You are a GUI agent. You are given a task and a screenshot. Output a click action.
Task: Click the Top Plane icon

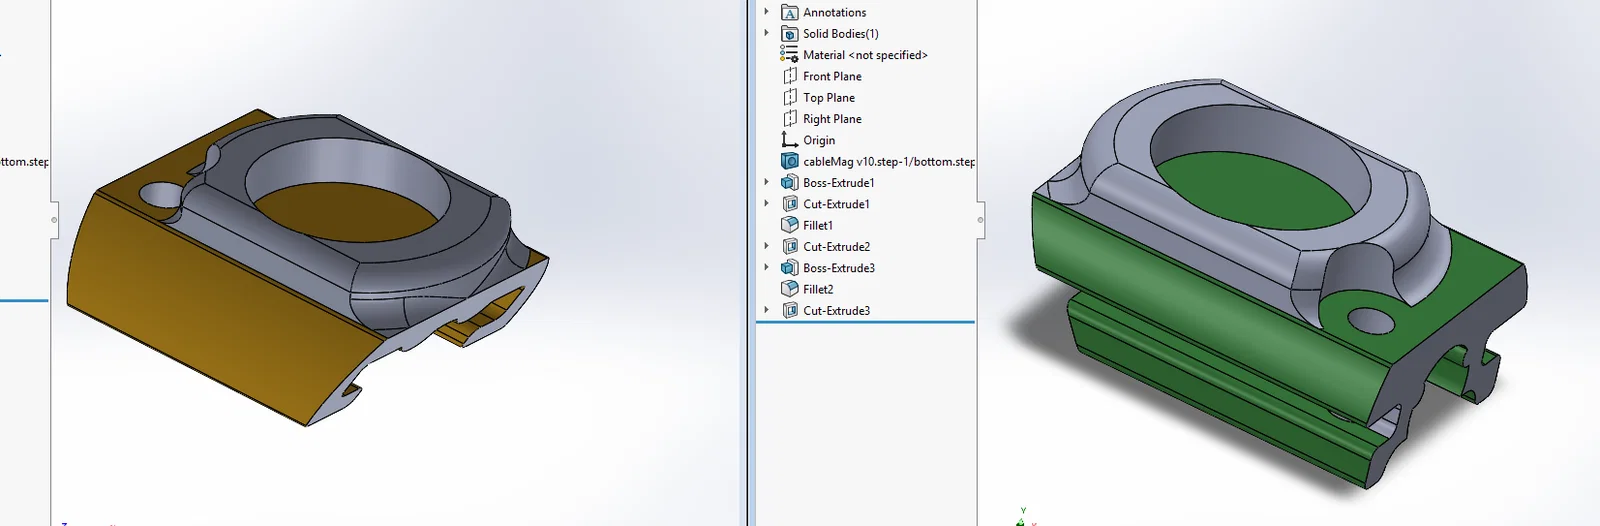[x=790, y=97]
